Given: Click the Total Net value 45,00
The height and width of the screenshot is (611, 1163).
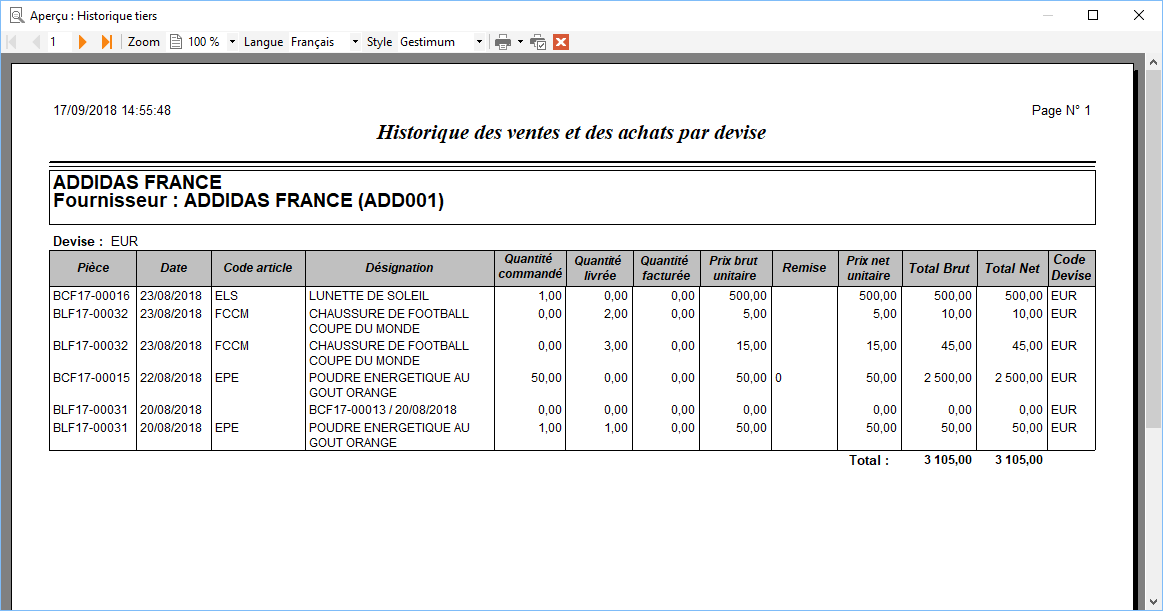Looking at the screenshot, I should pos(1027,346).
